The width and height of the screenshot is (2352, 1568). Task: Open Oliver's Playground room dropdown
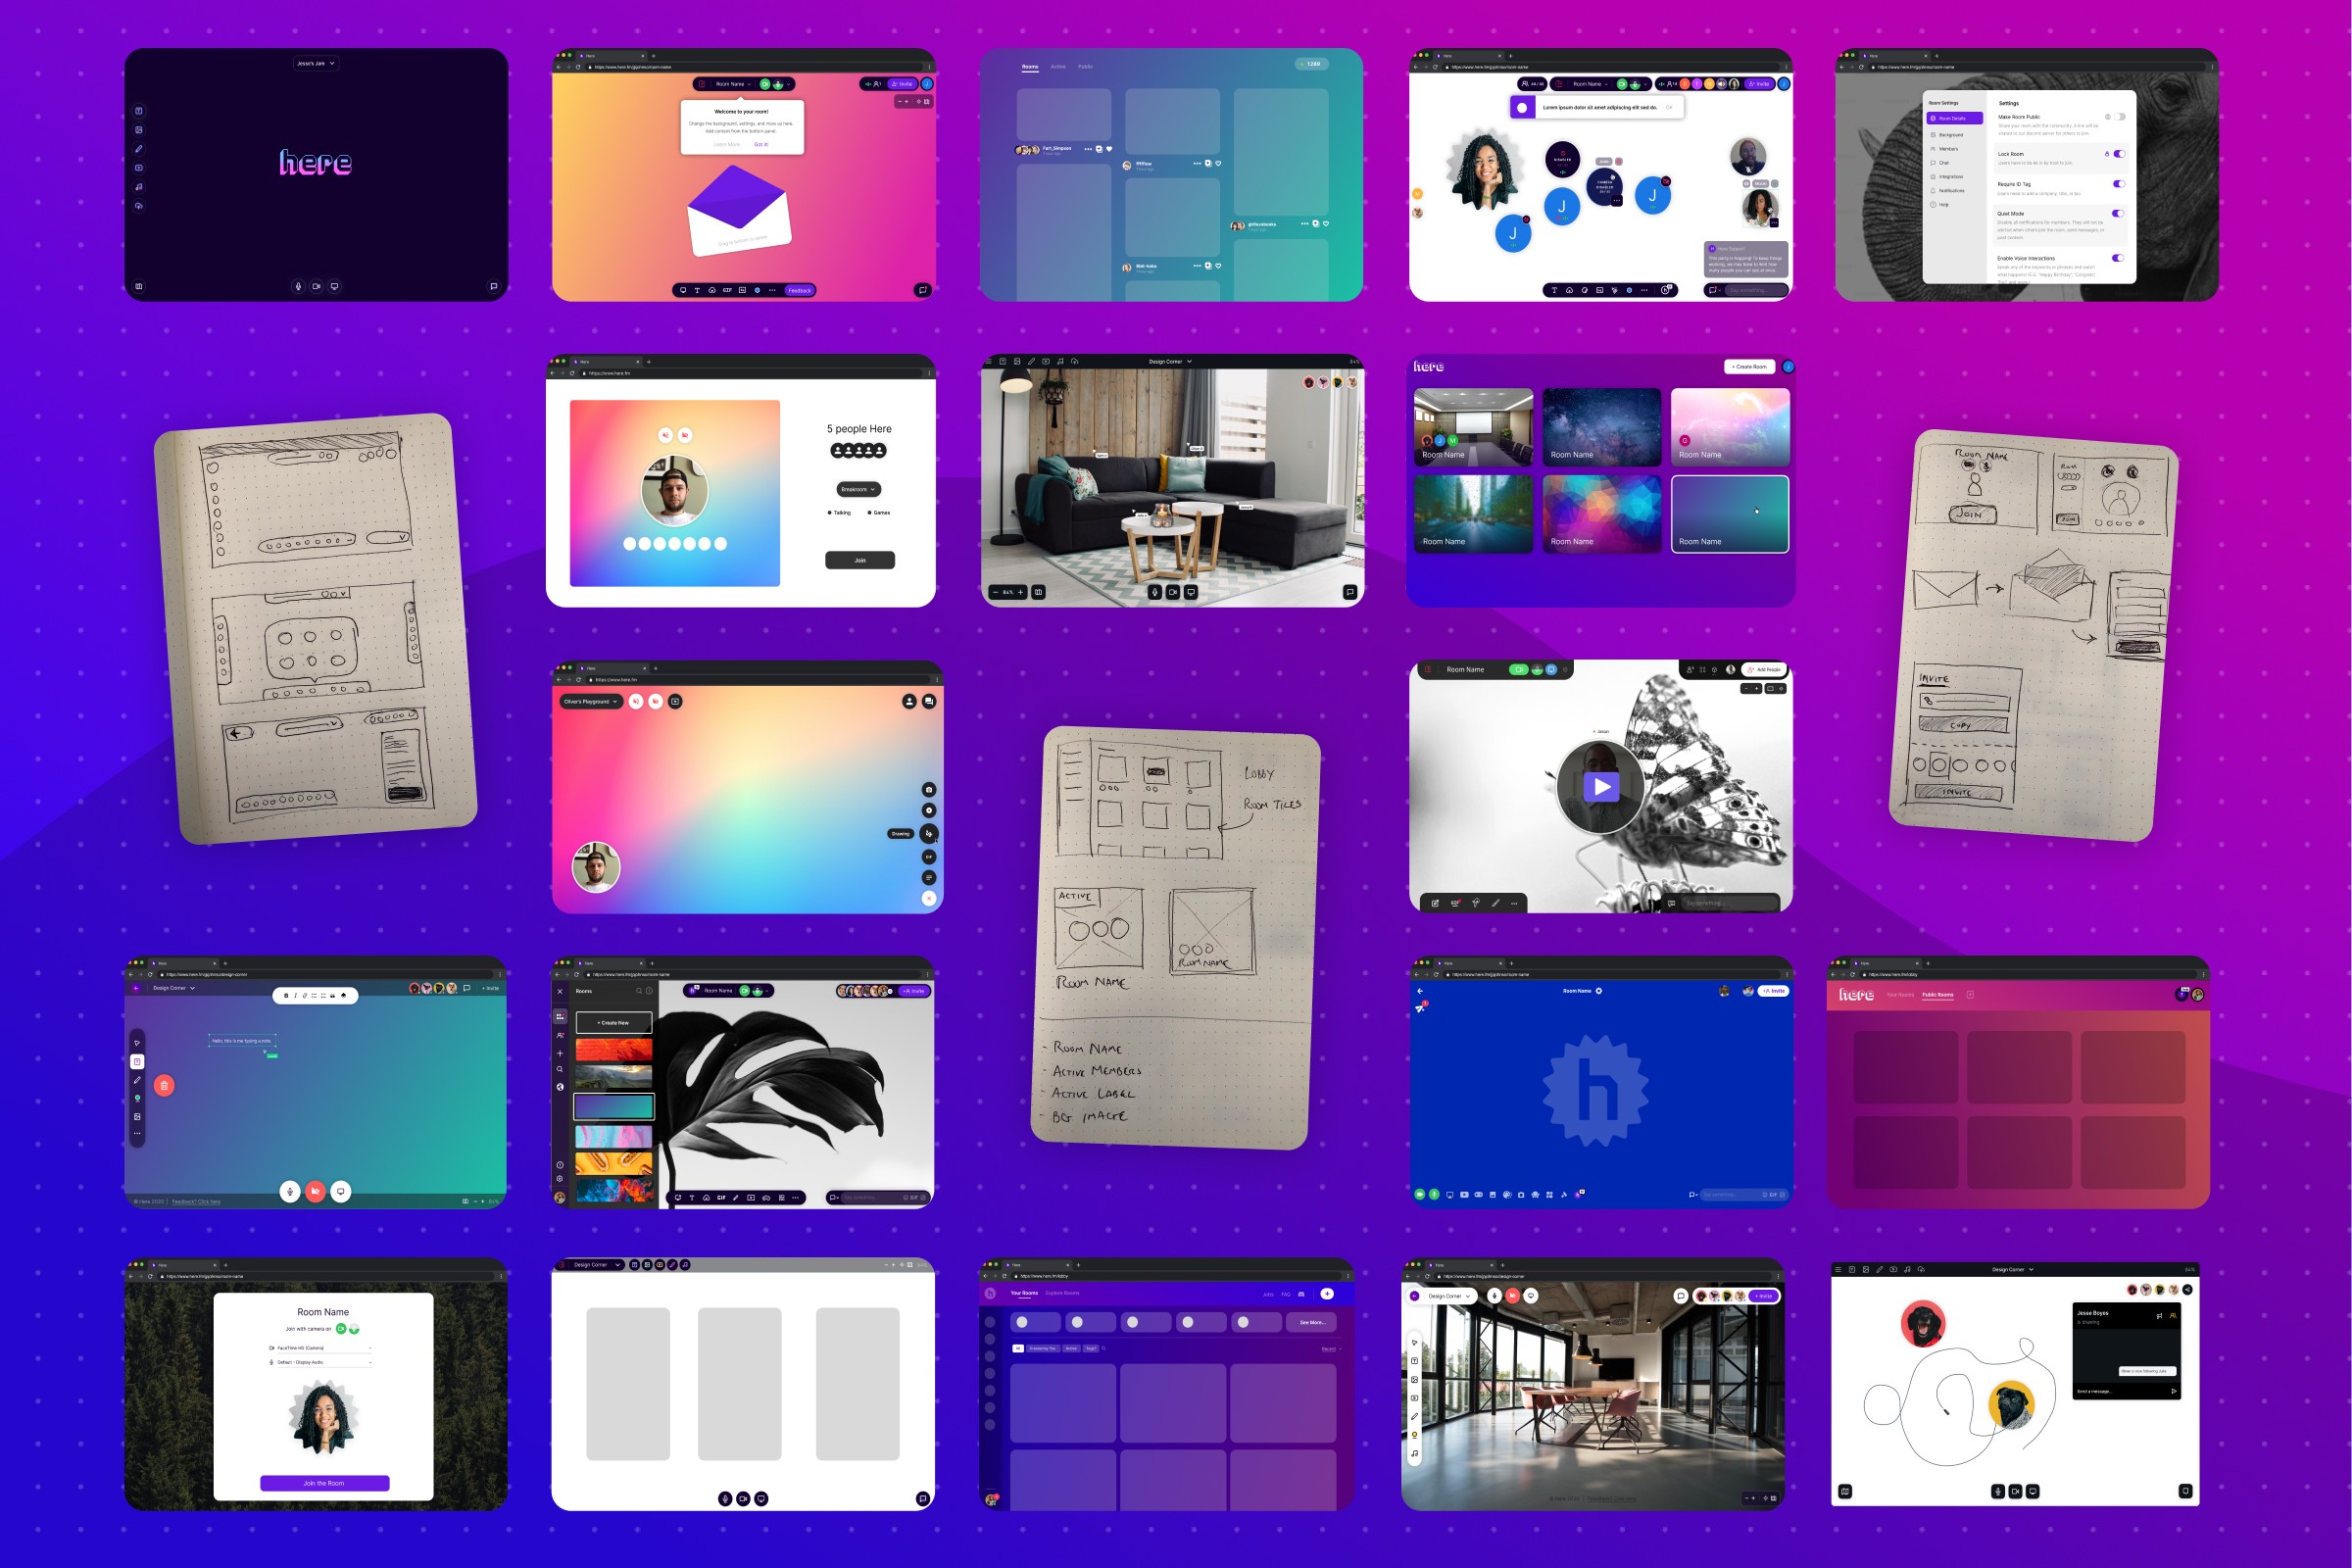point(591,701)
